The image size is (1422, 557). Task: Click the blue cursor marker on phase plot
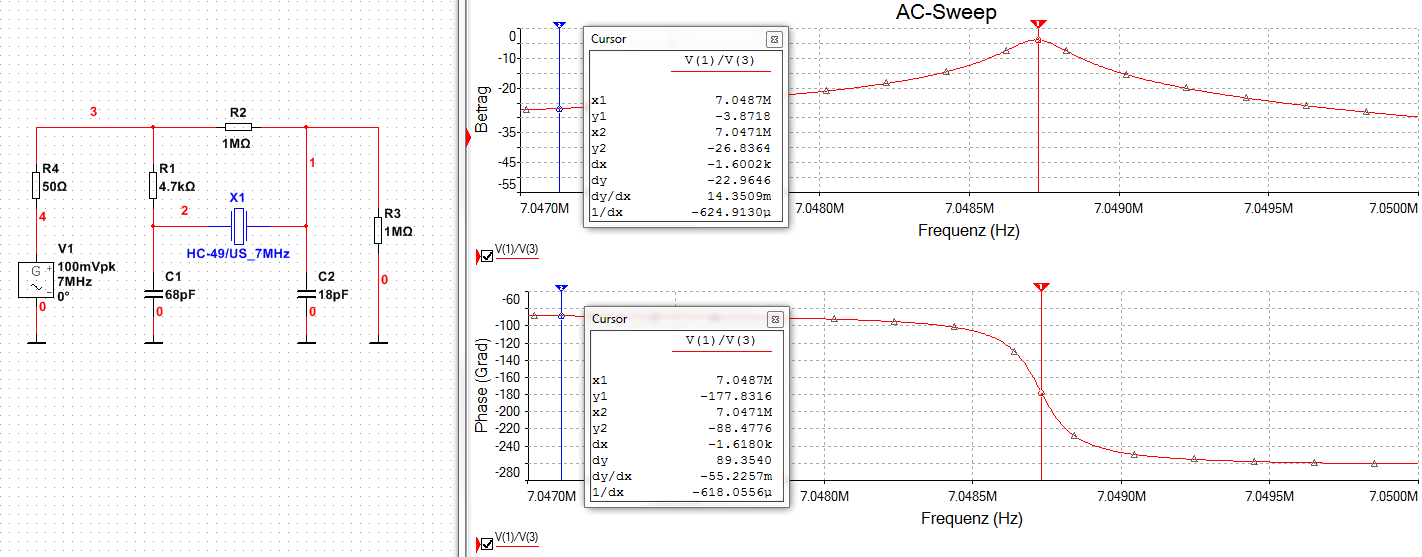coord(561,288)
